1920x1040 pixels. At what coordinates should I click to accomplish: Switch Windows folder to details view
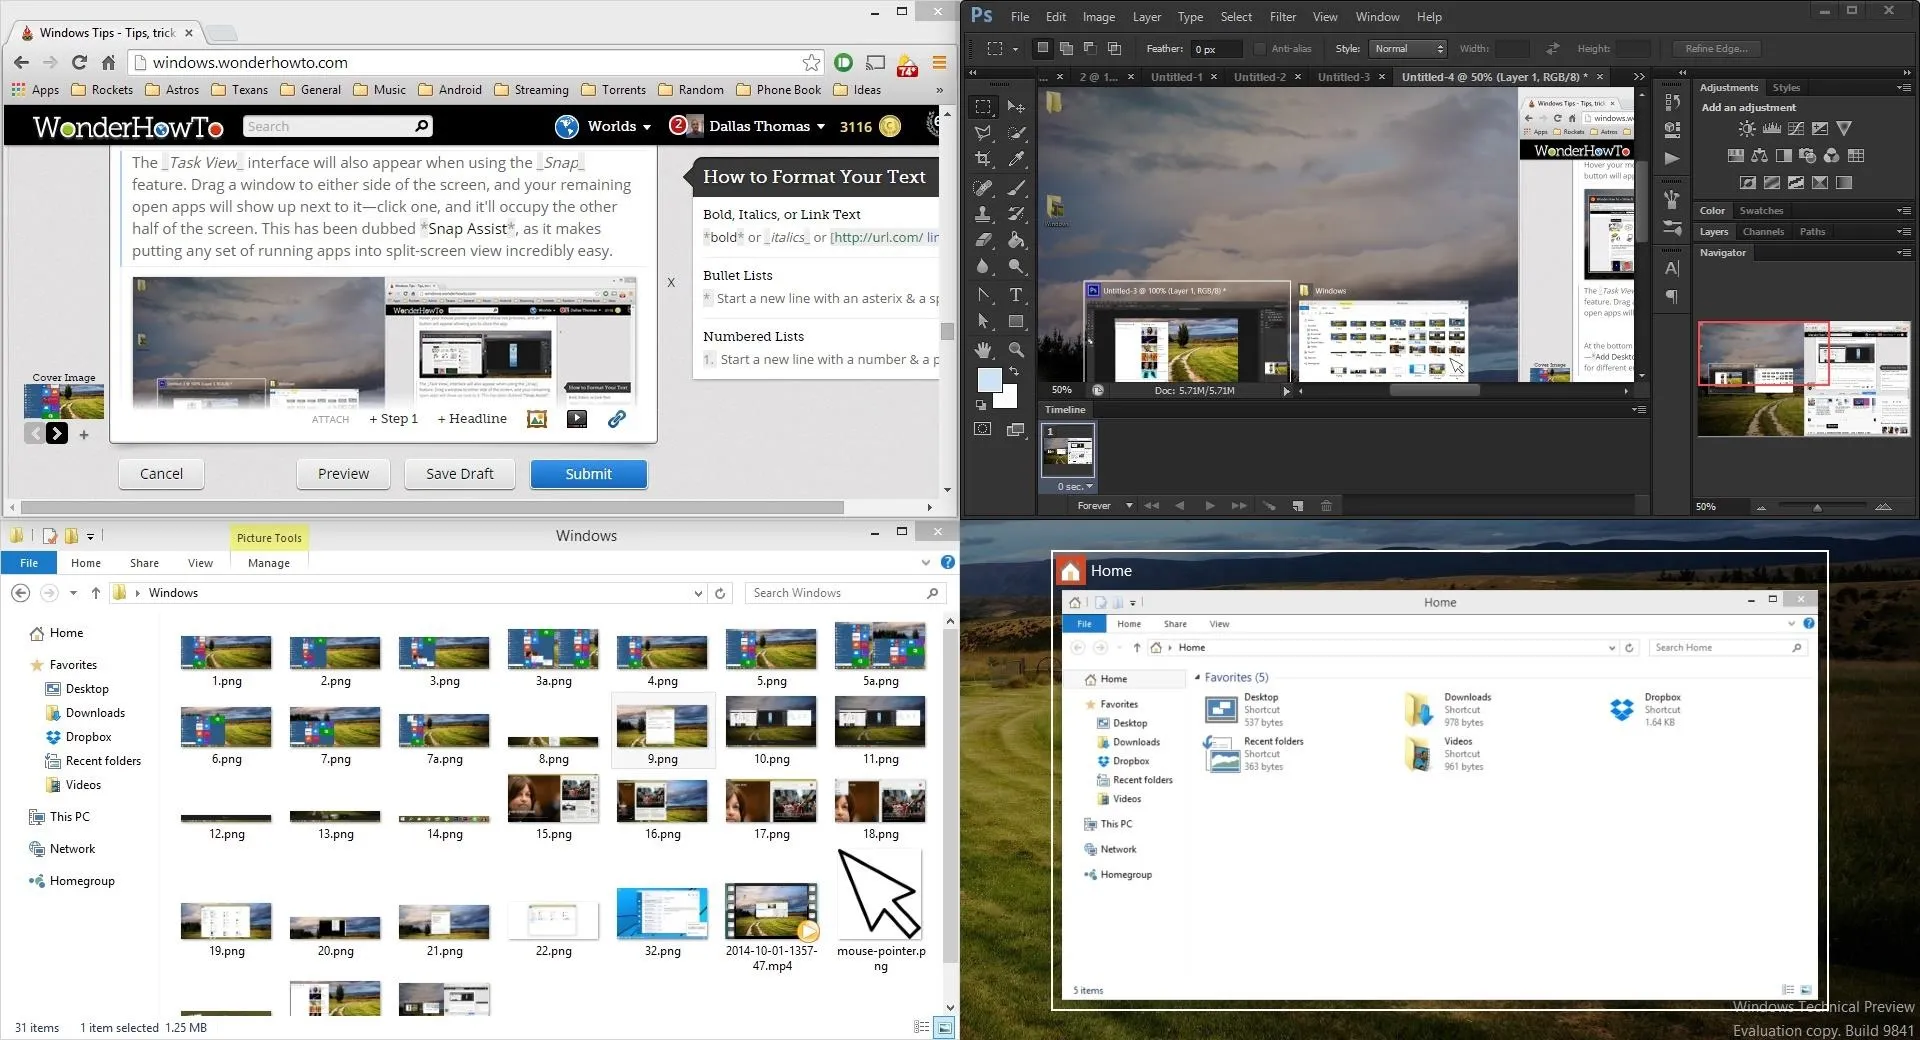pyautogui.click(x=922, y=1027)
